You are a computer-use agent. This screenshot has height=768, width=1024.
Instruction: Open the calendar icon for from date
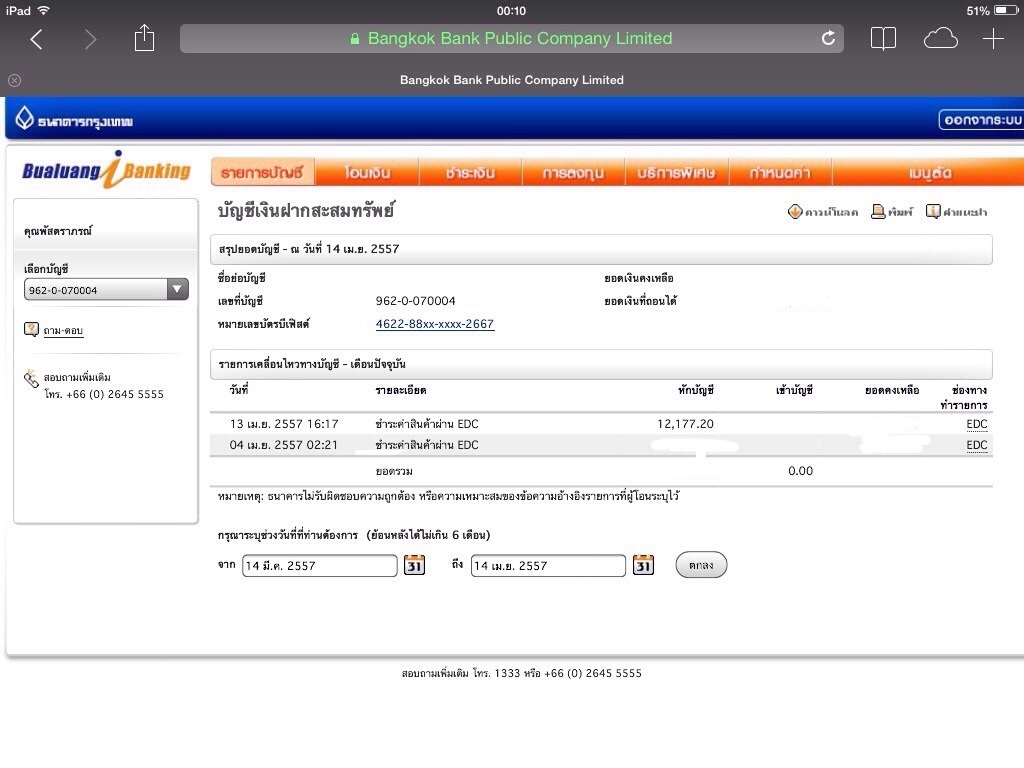[x=414, y=565]
